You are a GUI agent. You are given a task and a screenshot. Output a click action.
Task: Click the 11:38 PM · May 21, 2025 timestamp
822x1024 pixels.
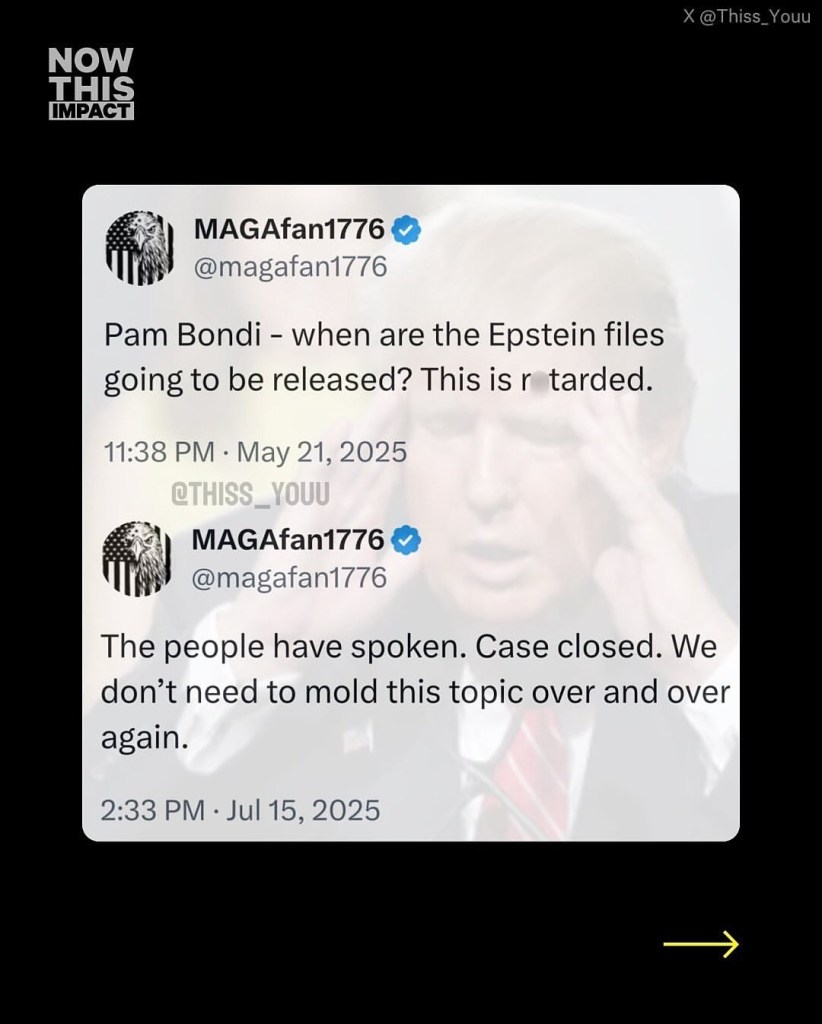tap(255, 452)
